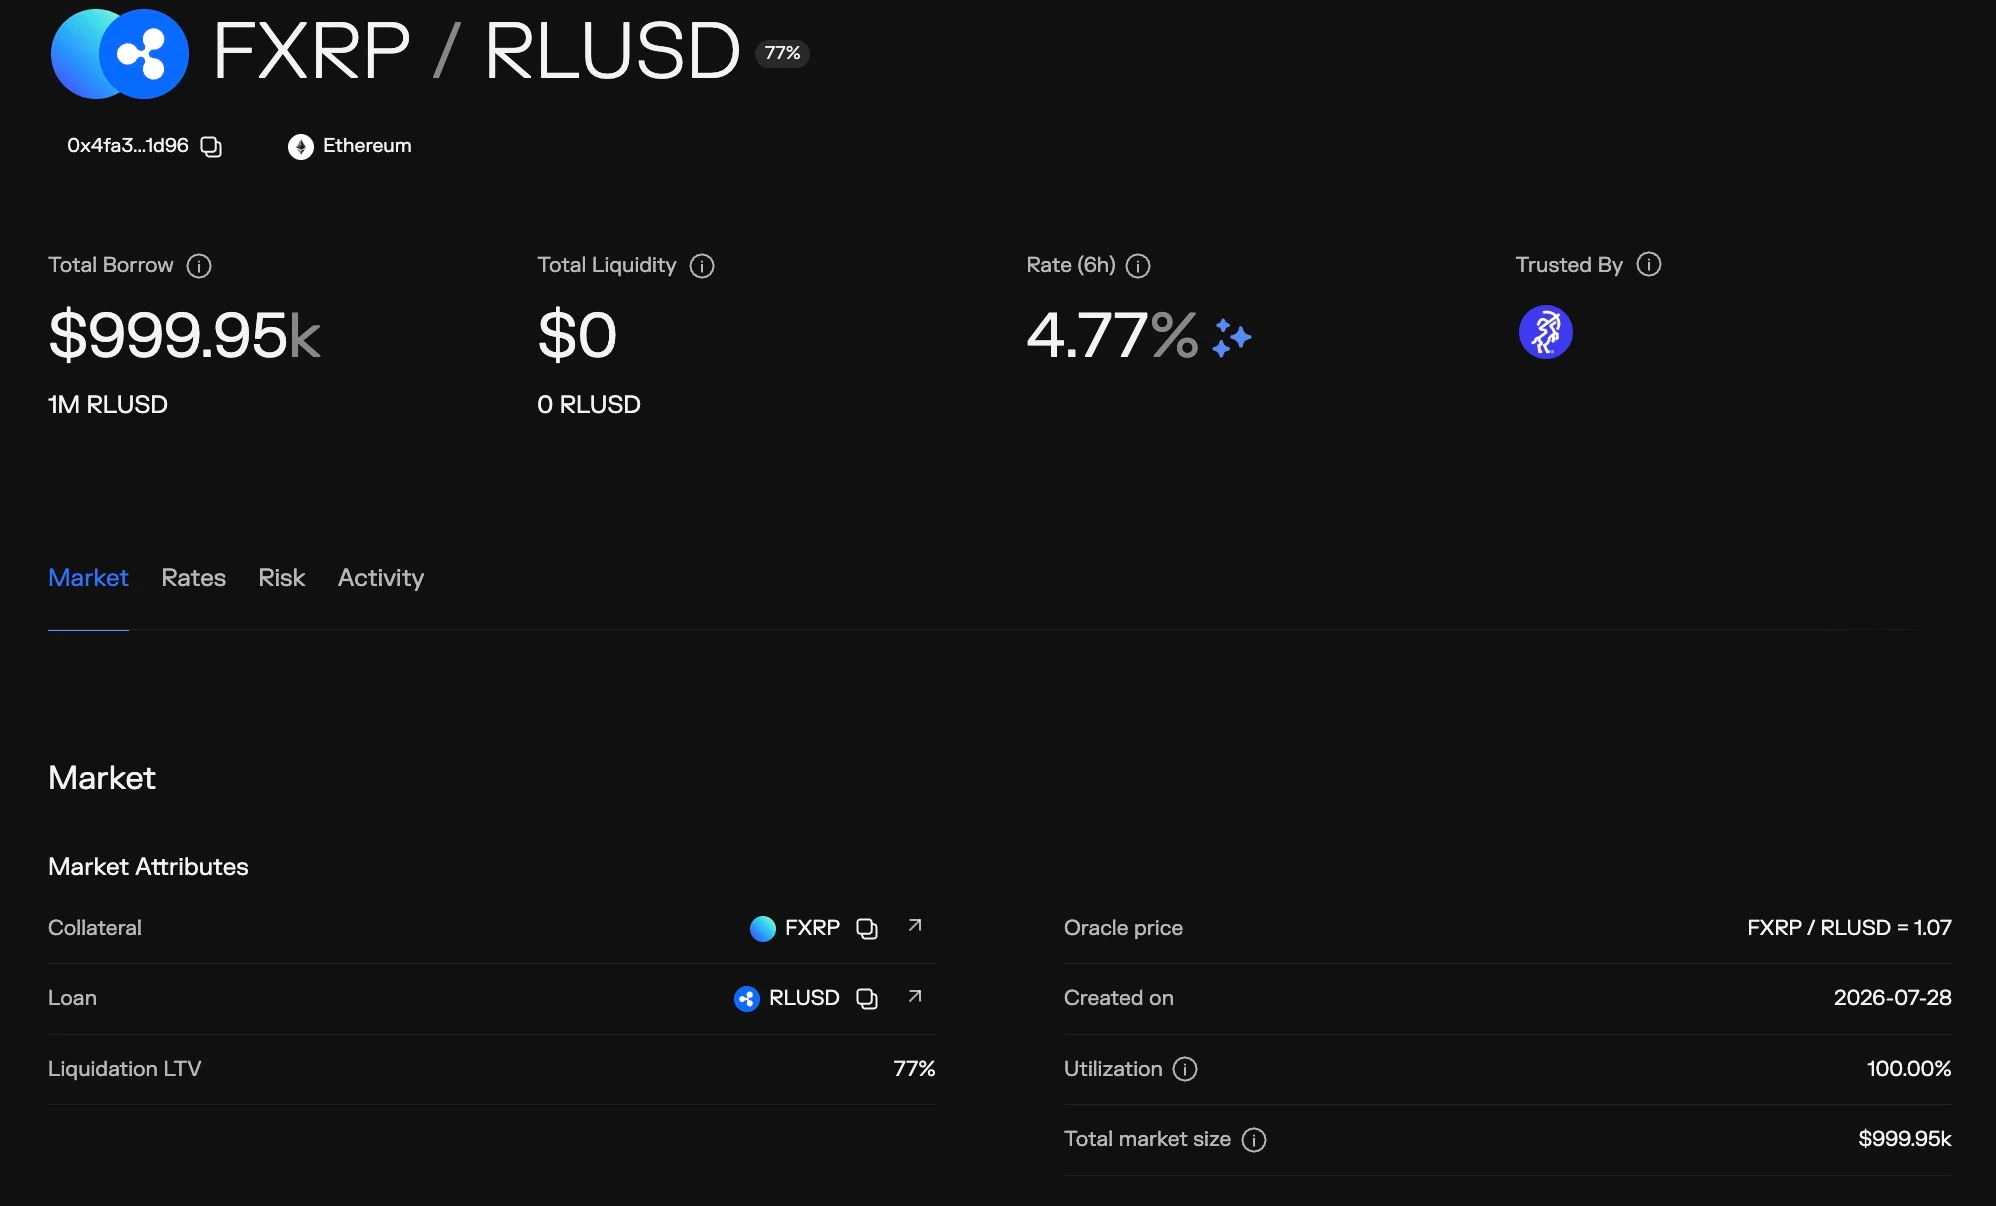Click the 4.77% rate value
1996x1206 pixels.
1112,335
